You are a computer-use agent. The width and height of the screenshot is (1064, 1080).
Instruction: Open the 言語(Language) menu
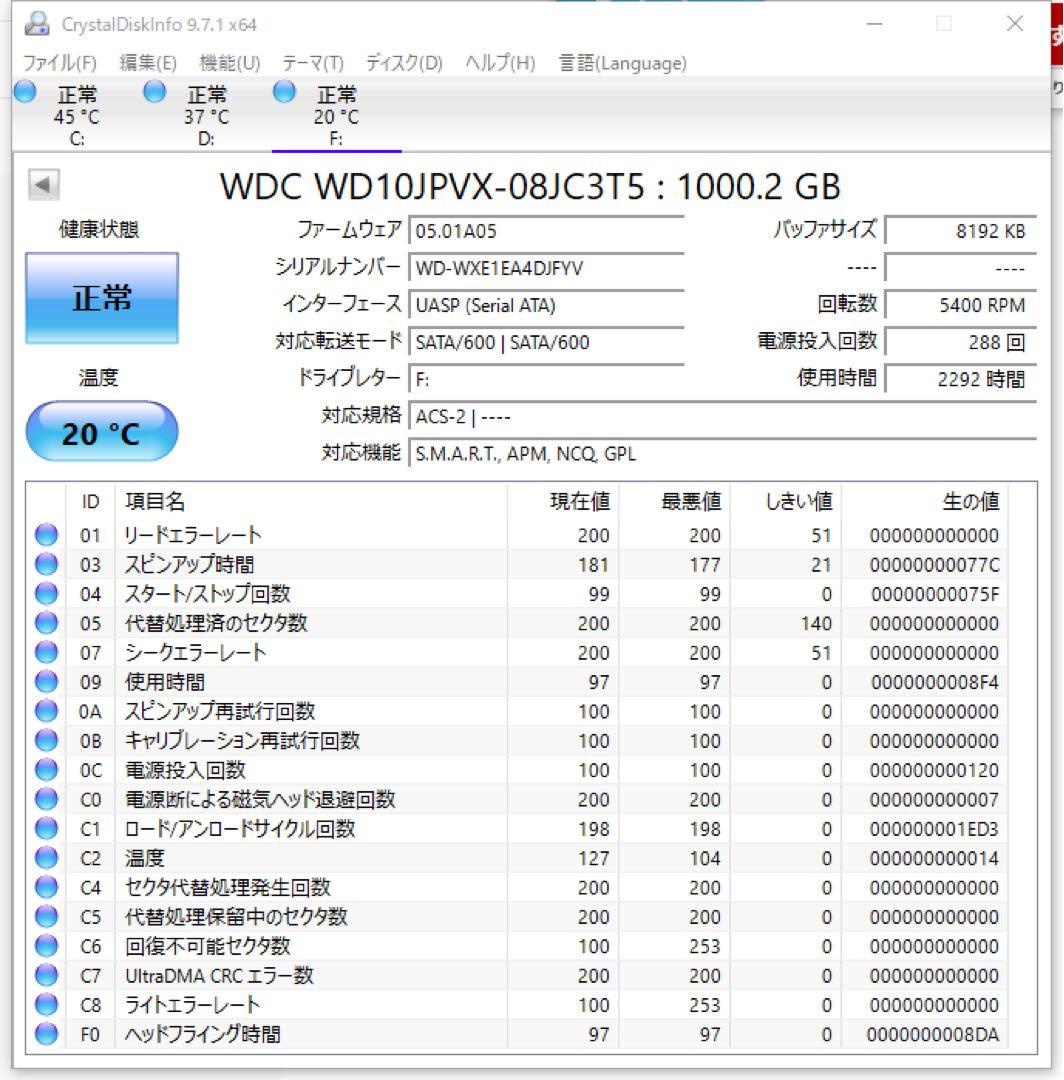coord(622,63)
